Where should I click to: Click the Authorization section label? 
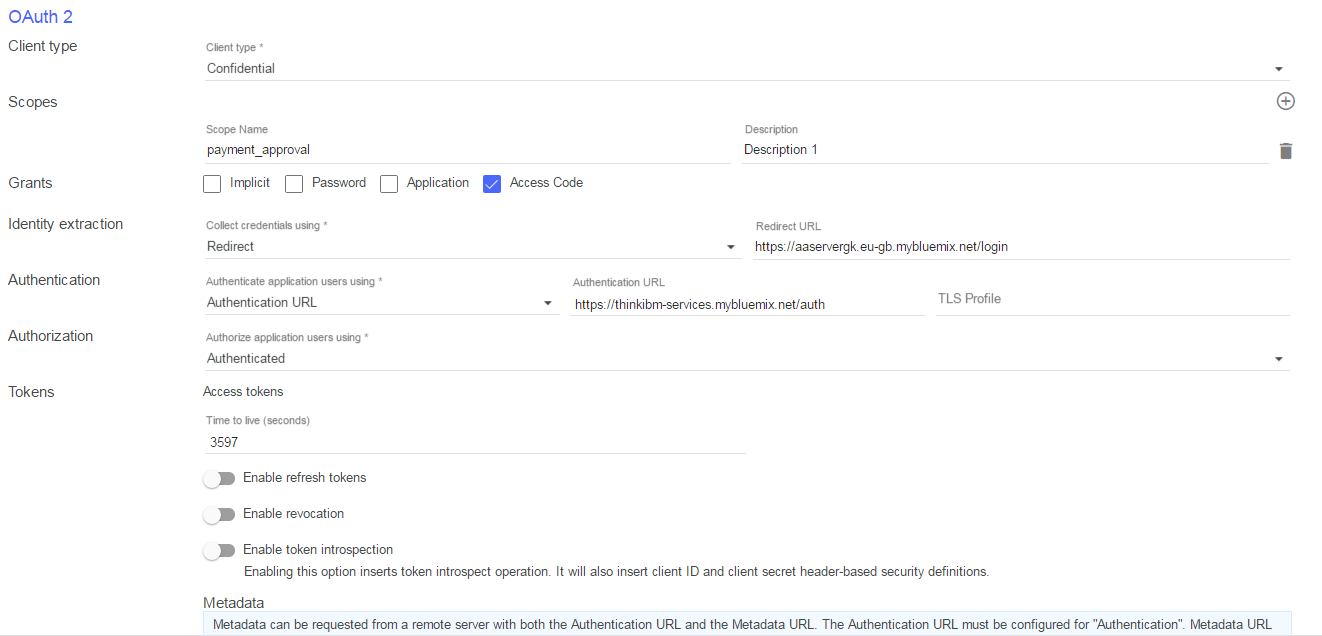(x=51, y=336)
